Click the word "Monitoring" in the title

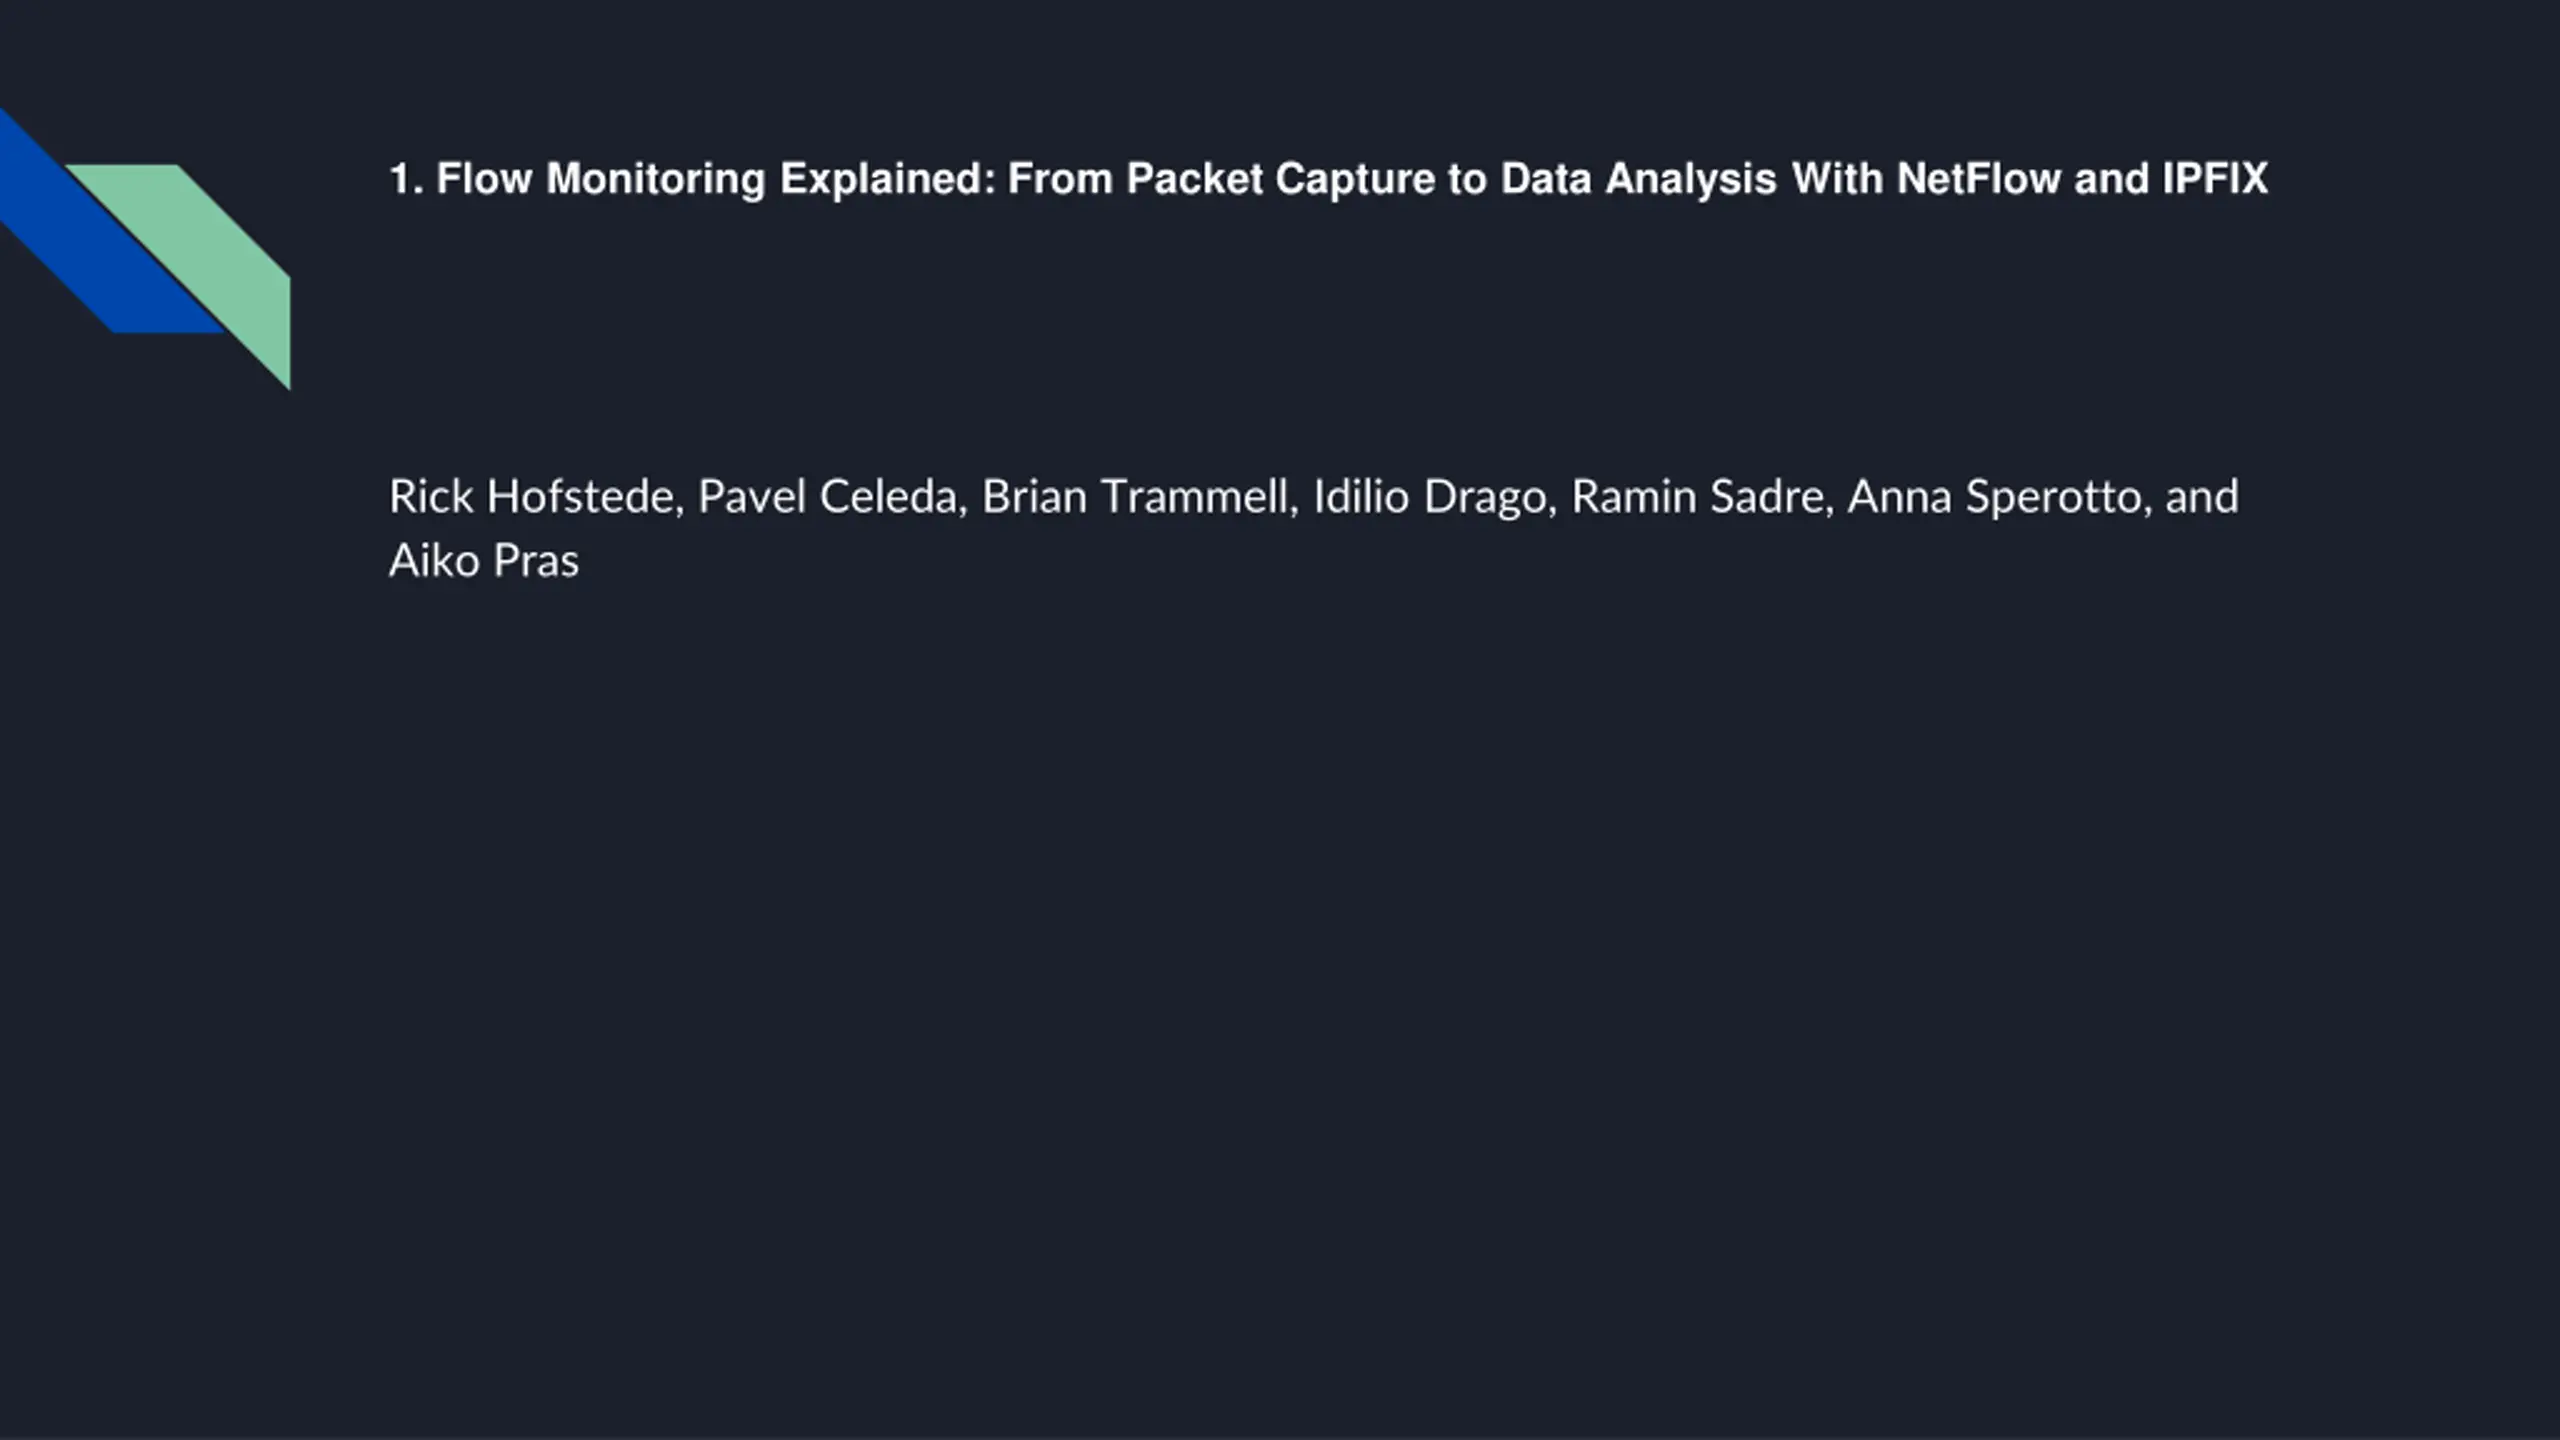655,180
